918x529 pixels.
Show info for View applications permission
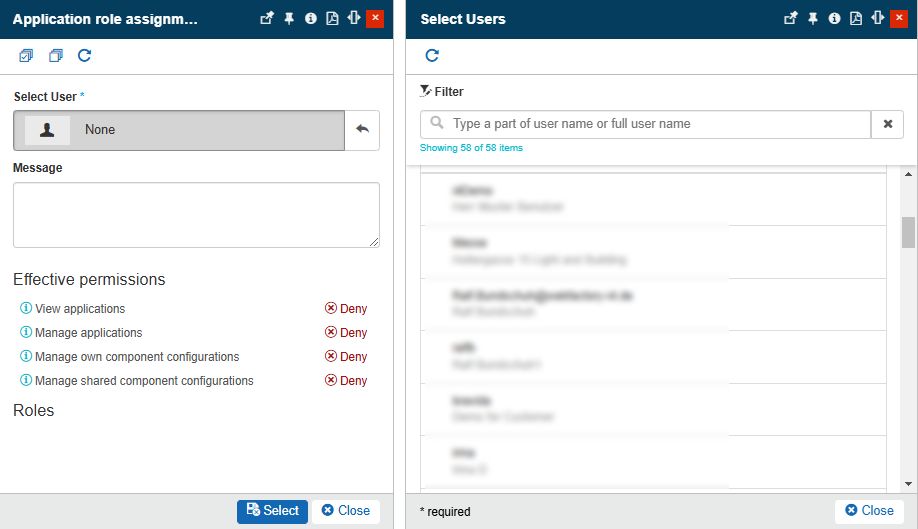(26, 309)
